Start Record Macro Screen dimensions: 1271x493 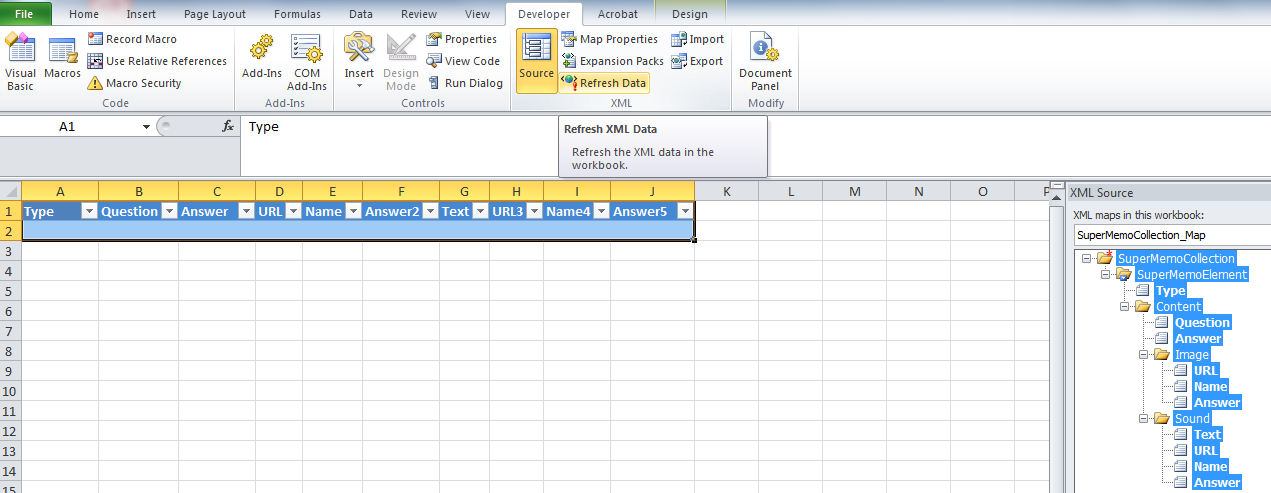(x=132, y=39)
